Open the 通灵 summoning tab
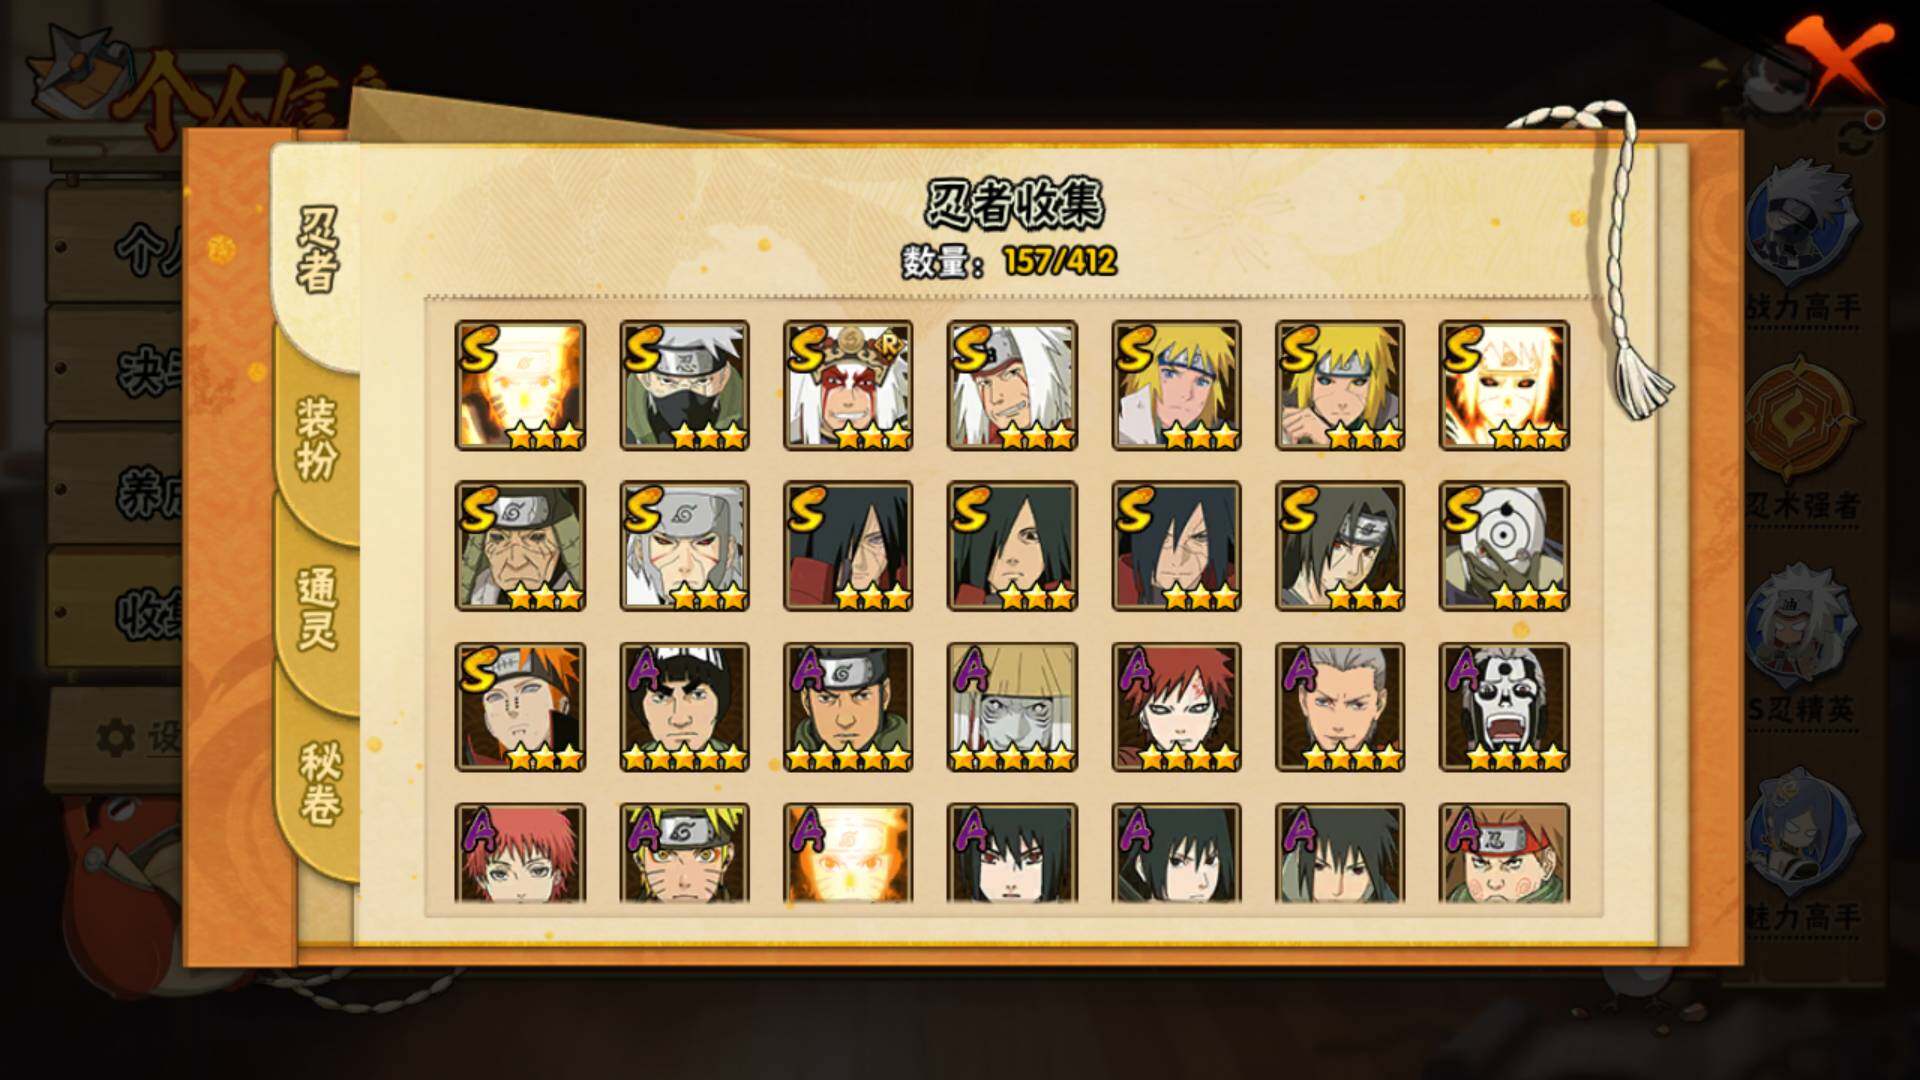Image resolution: width=1920 pixels, height=1080 pixels. point(317,608)
